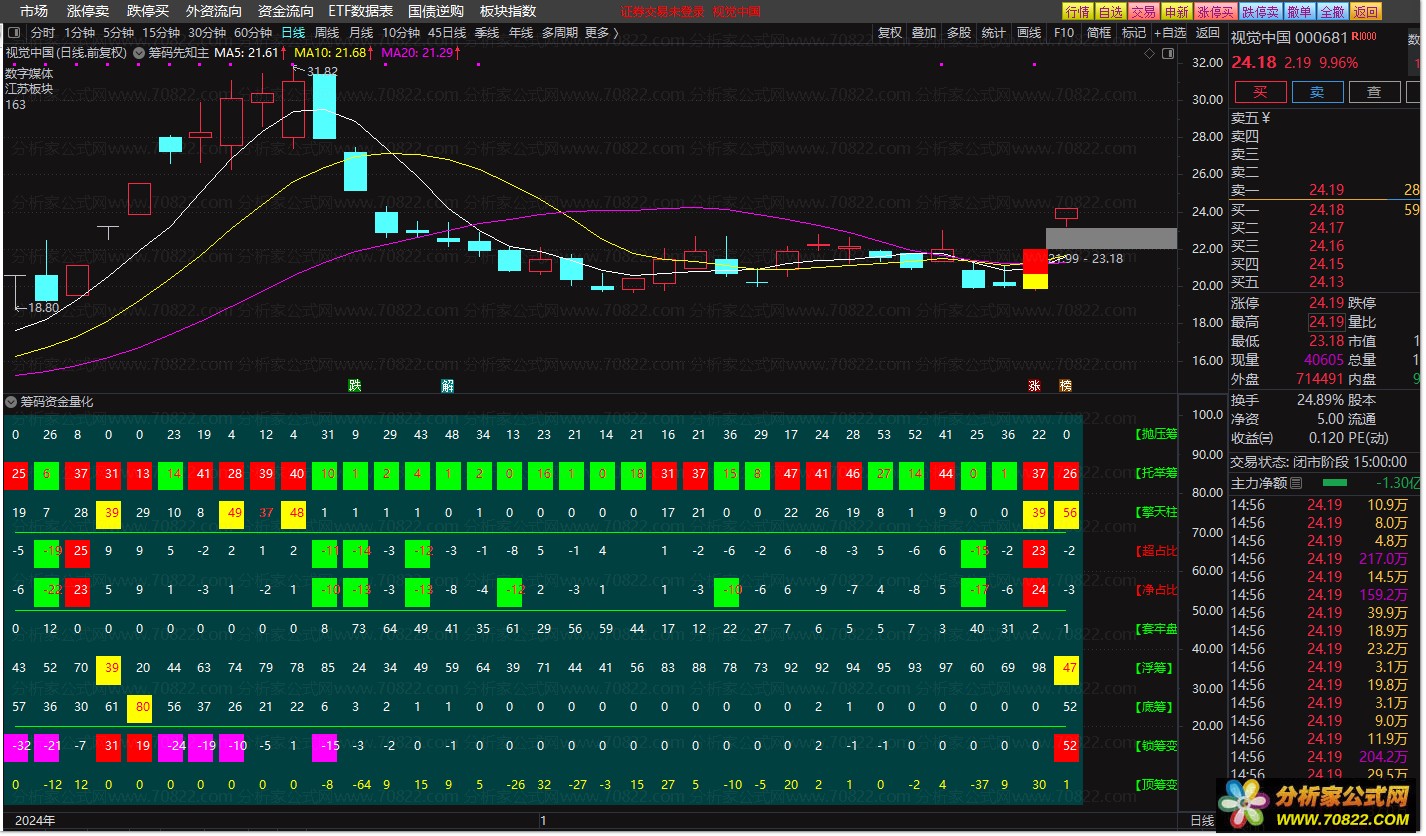Toggle the 复权 toolbar option
The height and width of the screenshot is (836, 1426).
890,33
